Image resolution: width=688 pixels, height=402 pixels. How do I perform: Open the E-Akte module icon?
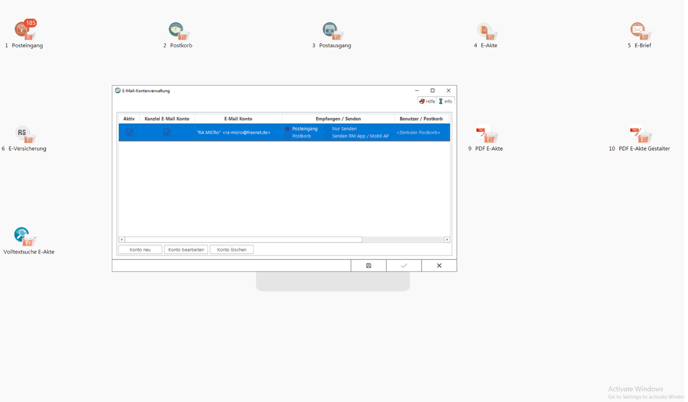tap(487, 31)
